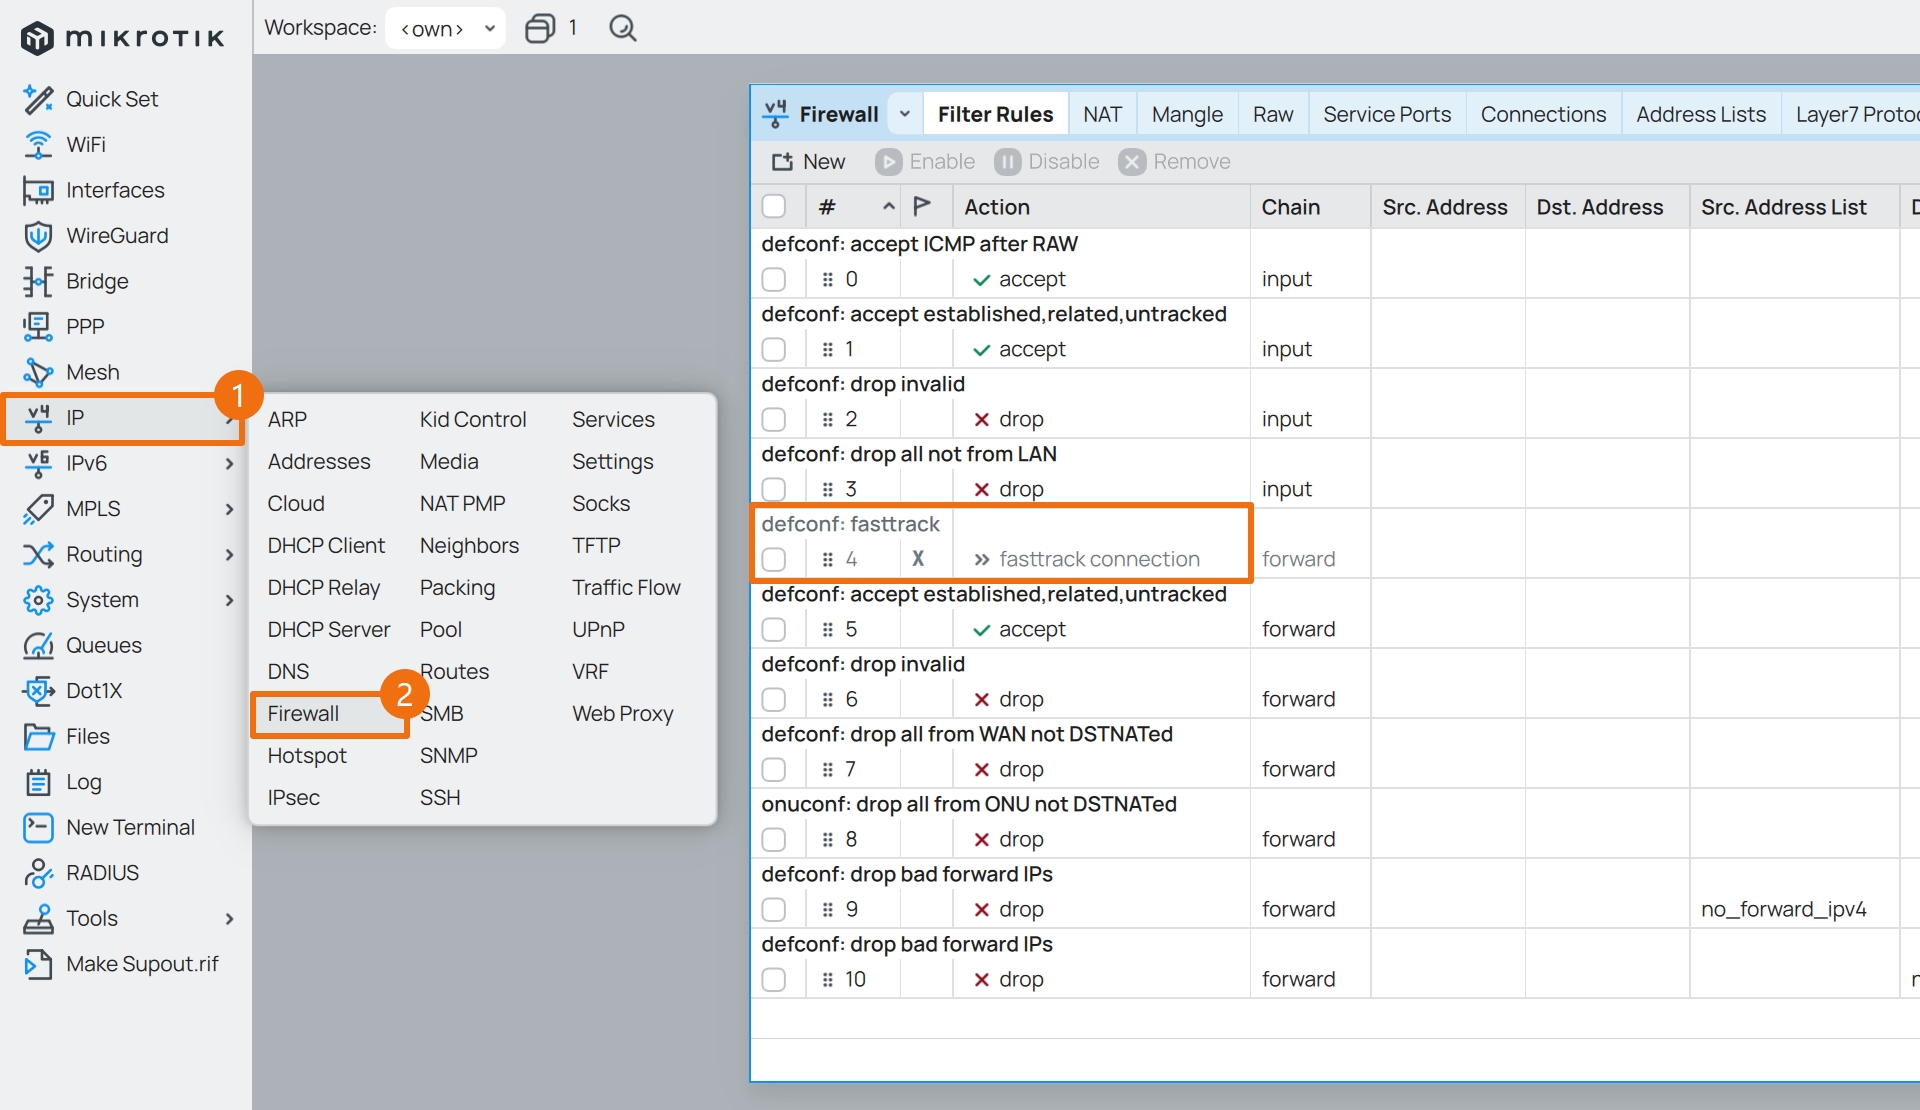Click the Interfaces icon in sidebar

pyautogui.click(x=38, y=190)
